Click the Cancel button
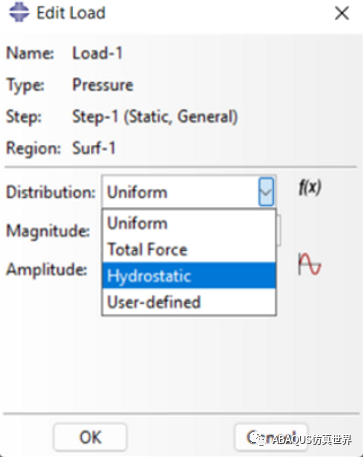Screen dimensions: 363x457 [271, 437]
